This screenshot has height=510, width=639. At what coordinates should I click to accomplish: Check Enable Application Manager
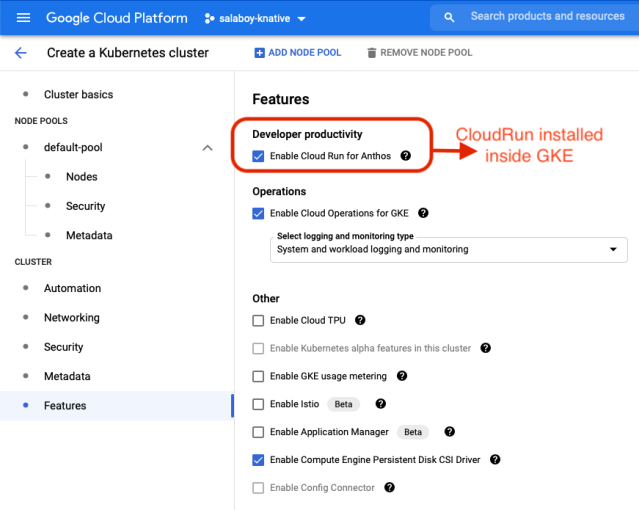(x=258, y=432)
